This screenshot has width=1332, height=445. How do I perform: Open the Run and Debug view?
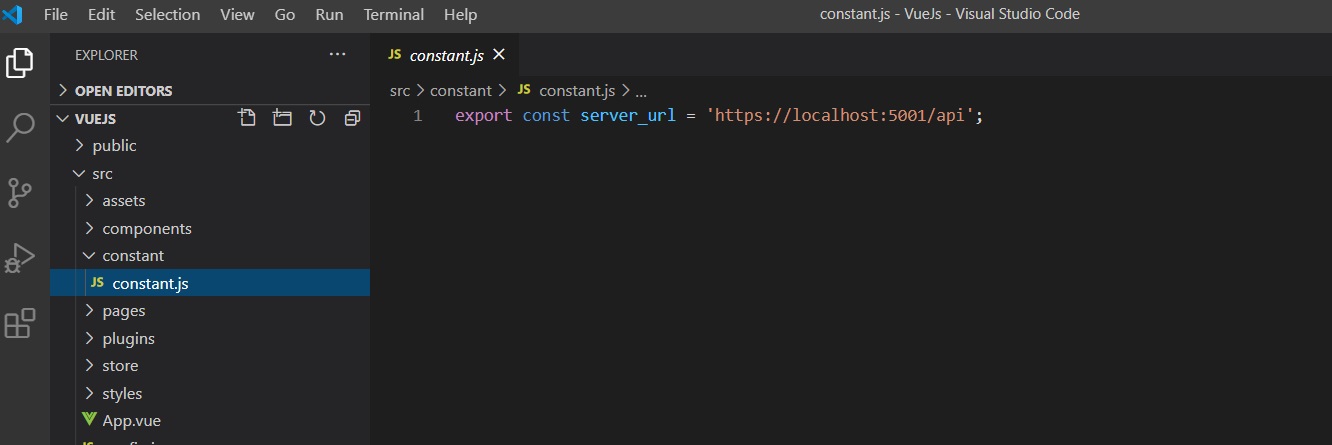coord(20,257)
